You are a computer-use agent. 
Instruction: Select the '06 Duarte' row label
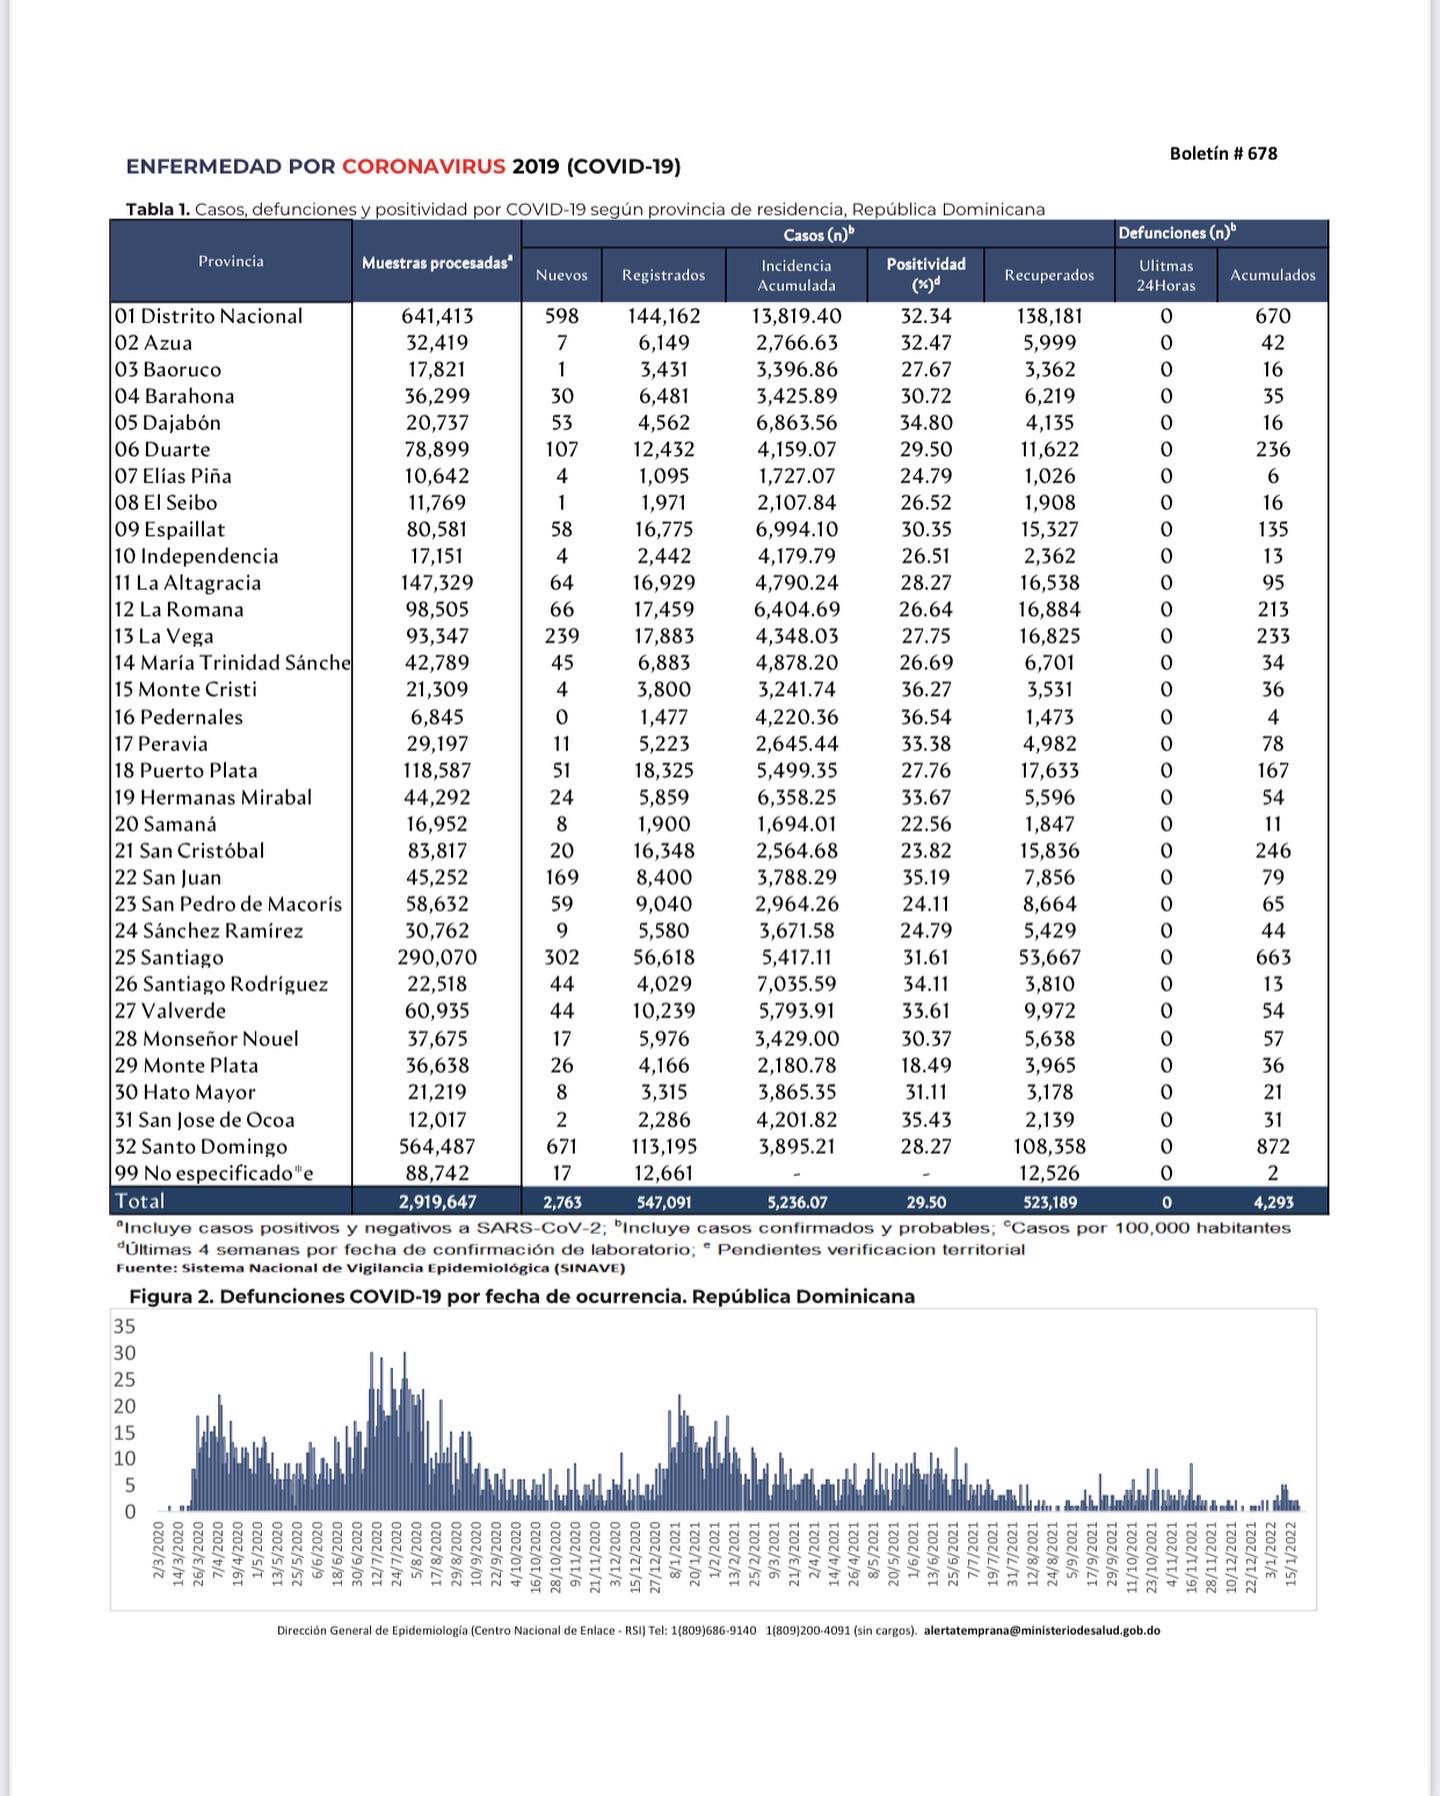[x=162, y=450]
